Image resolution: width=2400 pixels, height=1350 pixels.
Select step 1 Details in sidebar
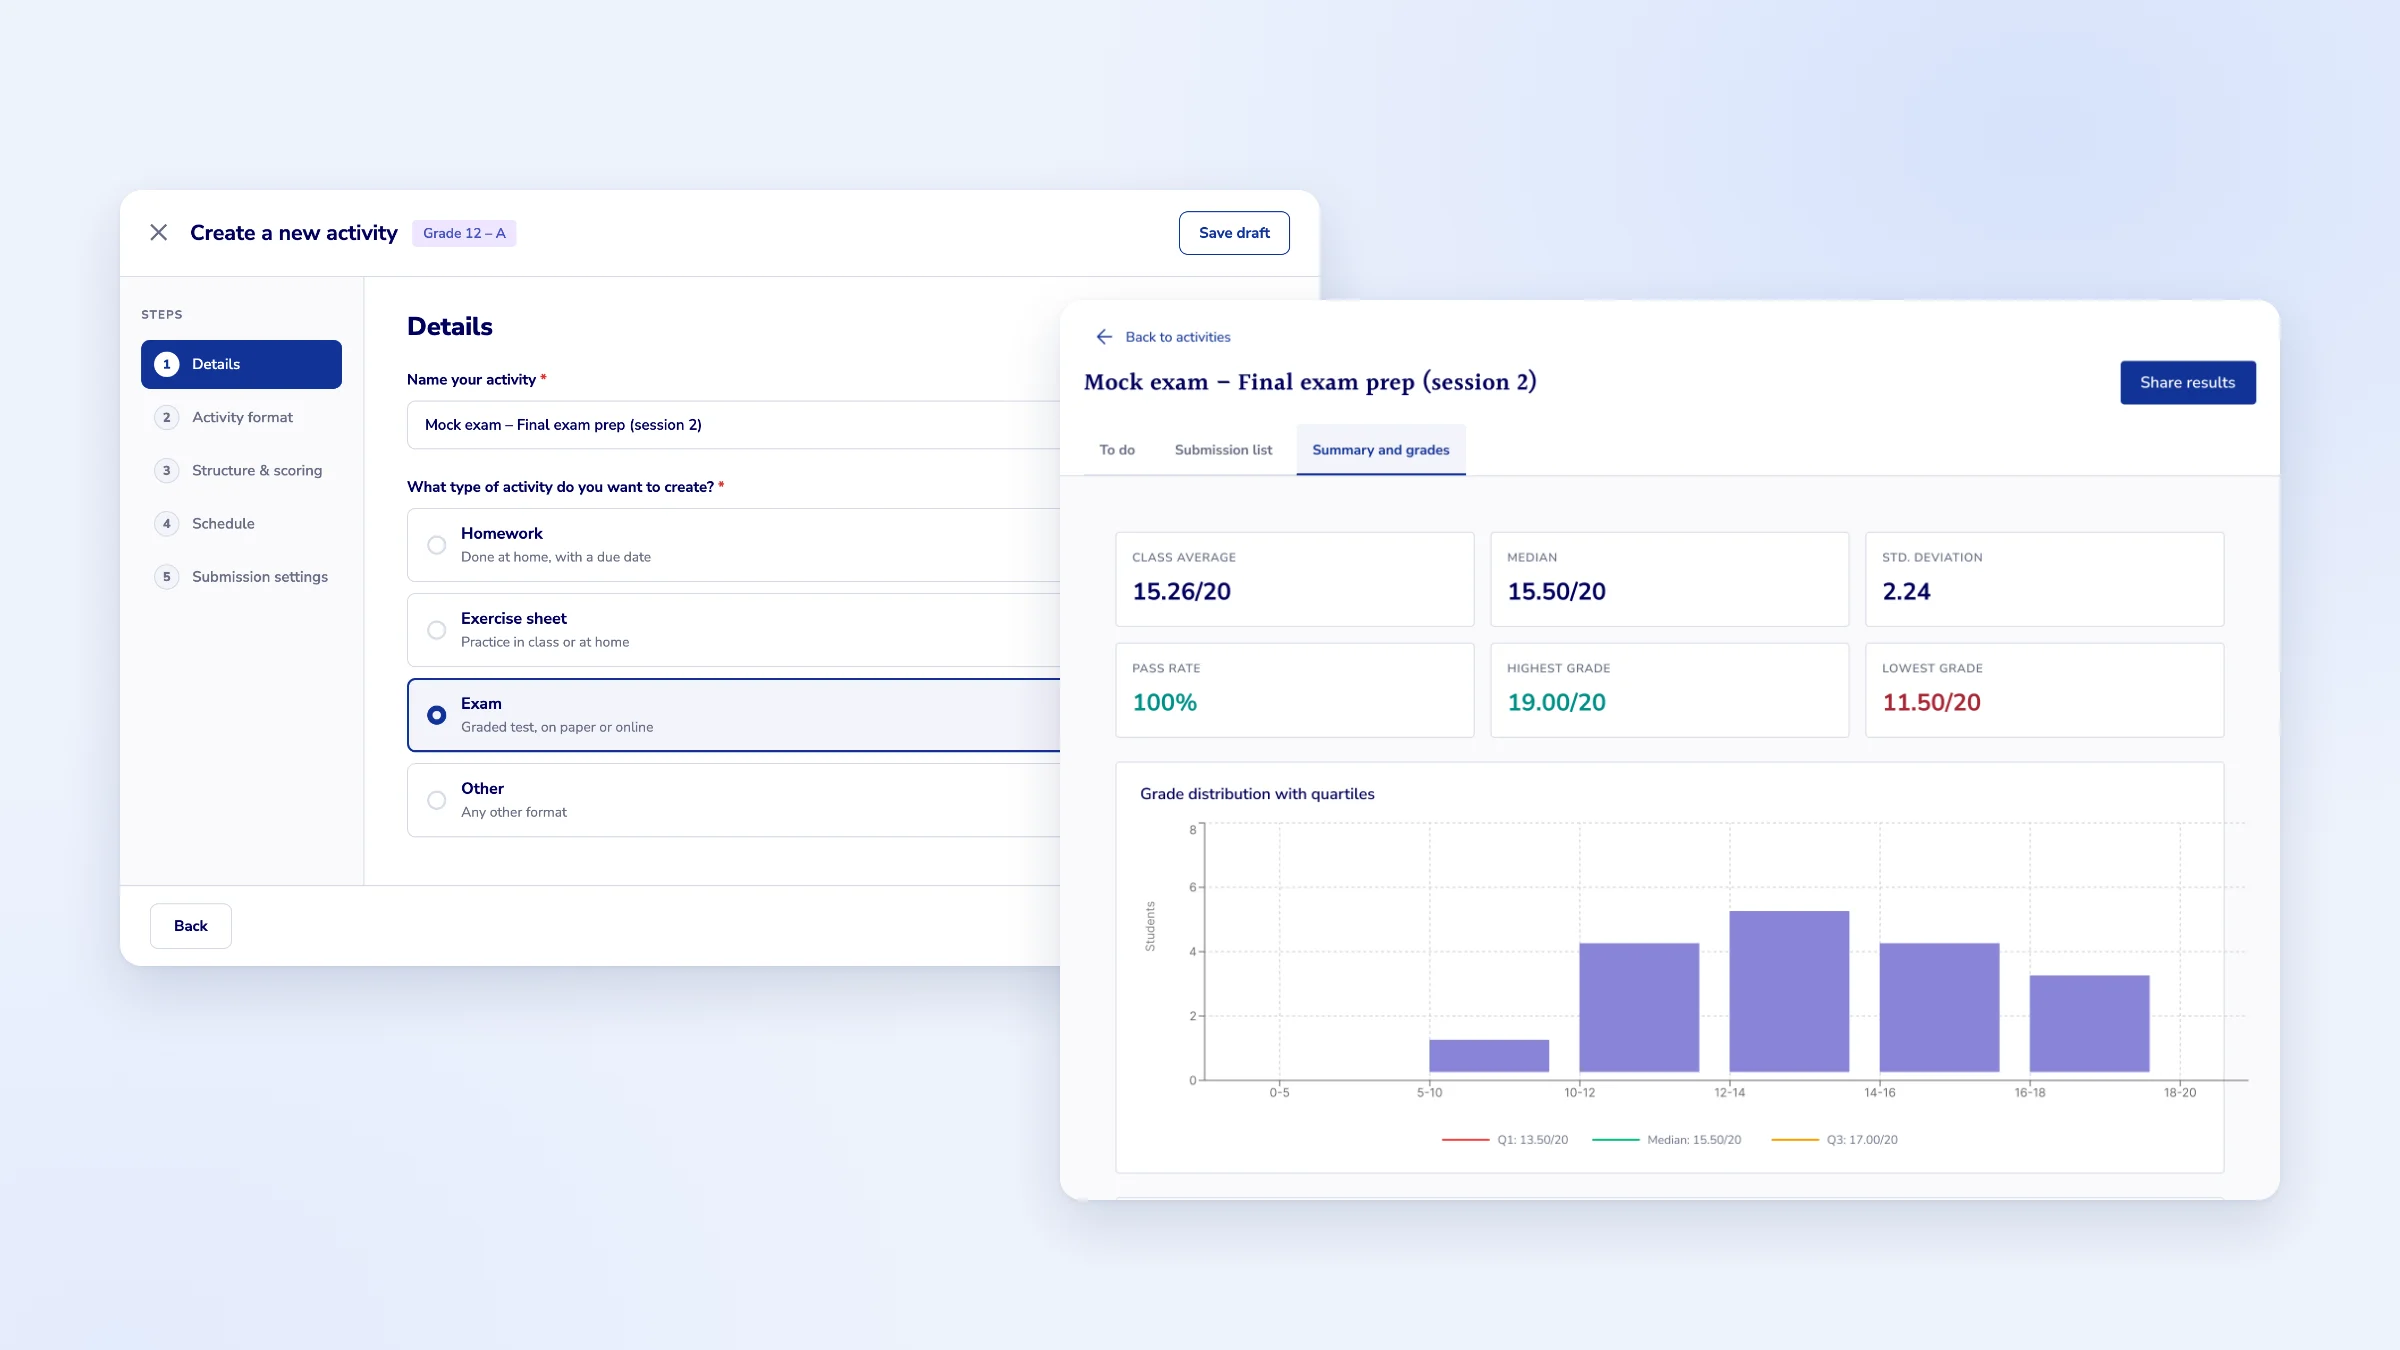tap(241, 364)
